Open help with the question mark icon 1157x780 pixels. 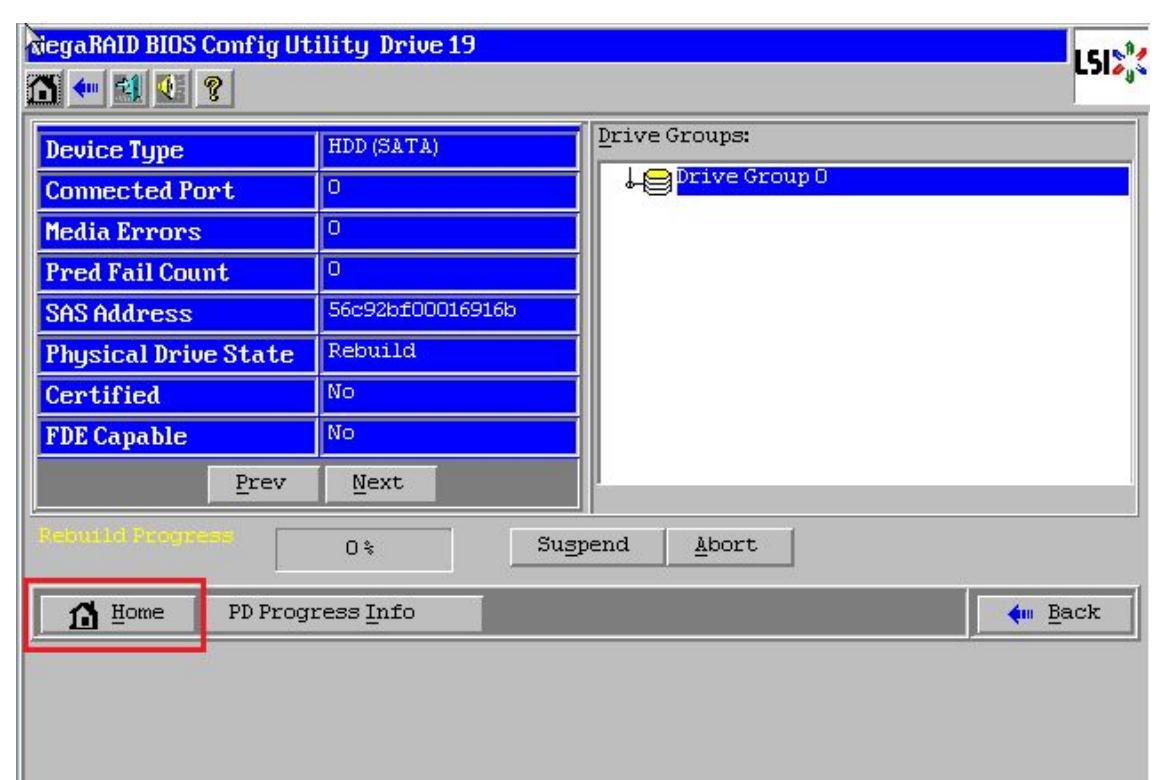click(x=214, y=89)
